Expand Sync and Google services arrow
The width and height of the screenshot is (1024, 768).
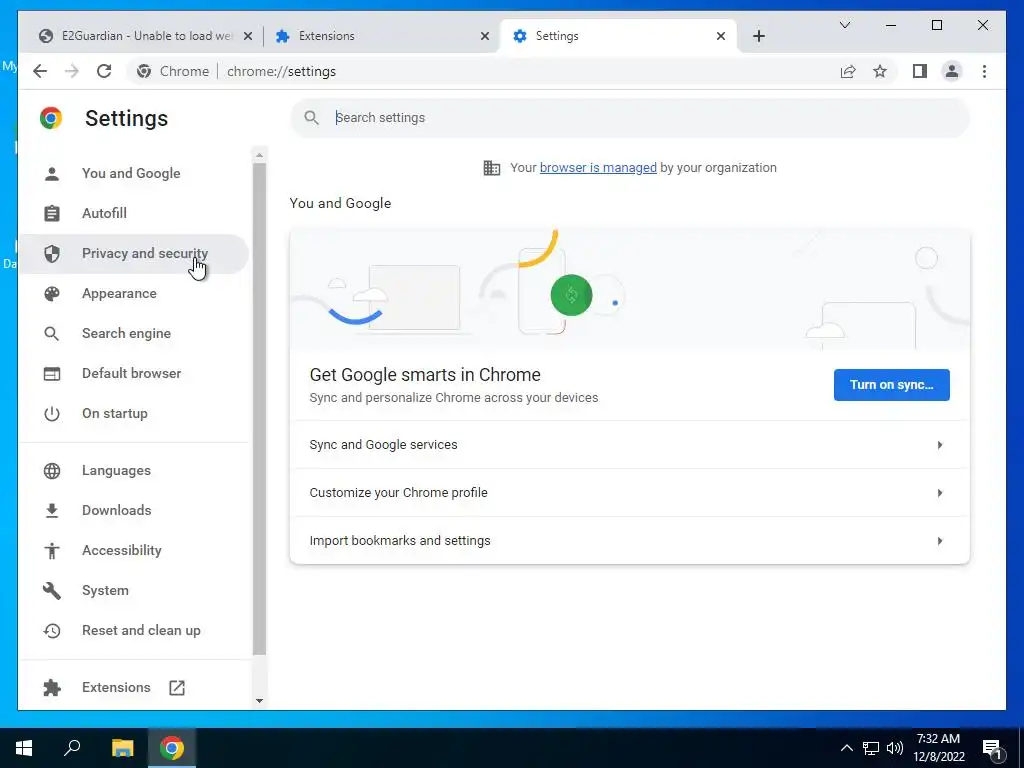click(940, 445)
